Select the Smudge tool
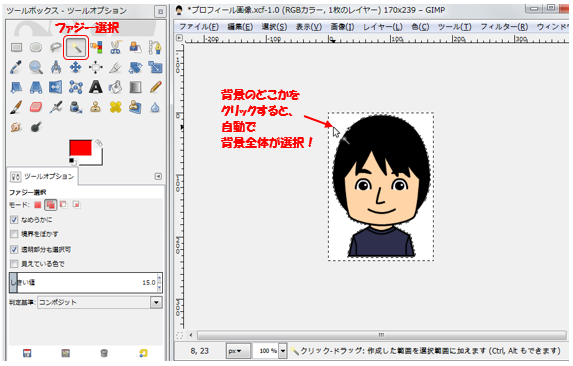 [16, 127]
